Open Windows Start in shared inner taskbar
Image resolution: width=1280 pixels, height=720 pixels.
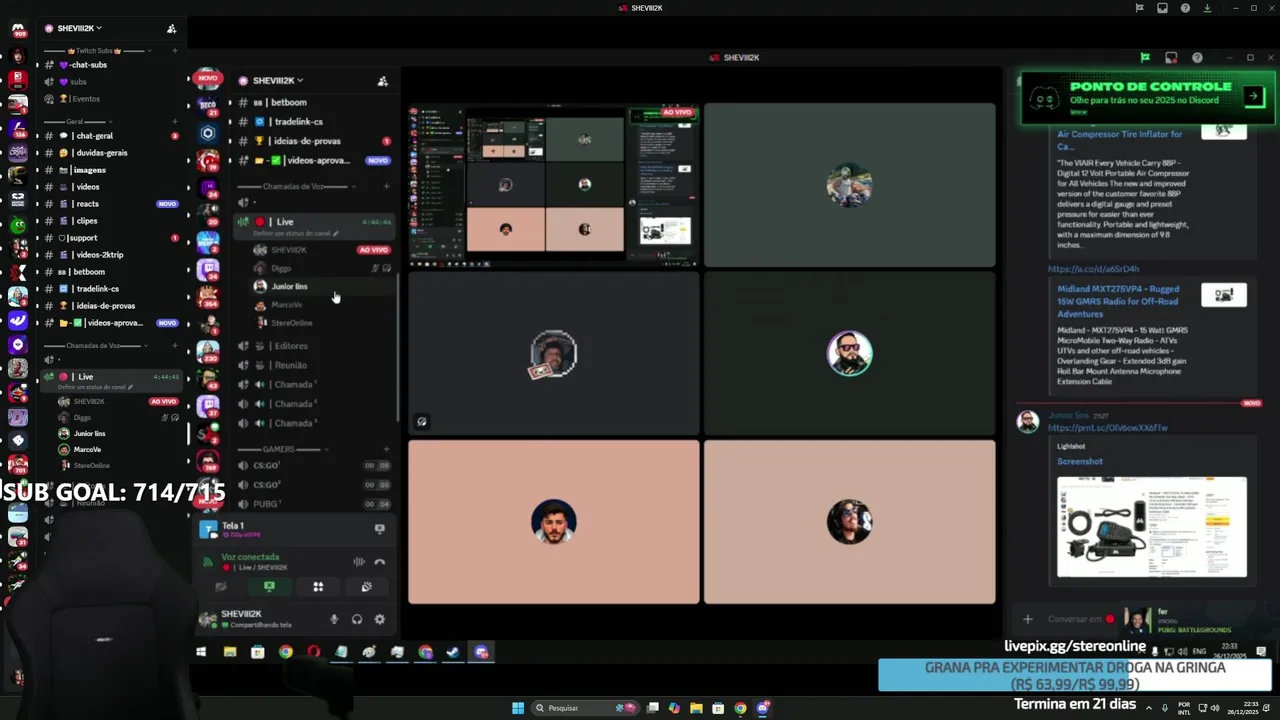click(x=201, y=652)
